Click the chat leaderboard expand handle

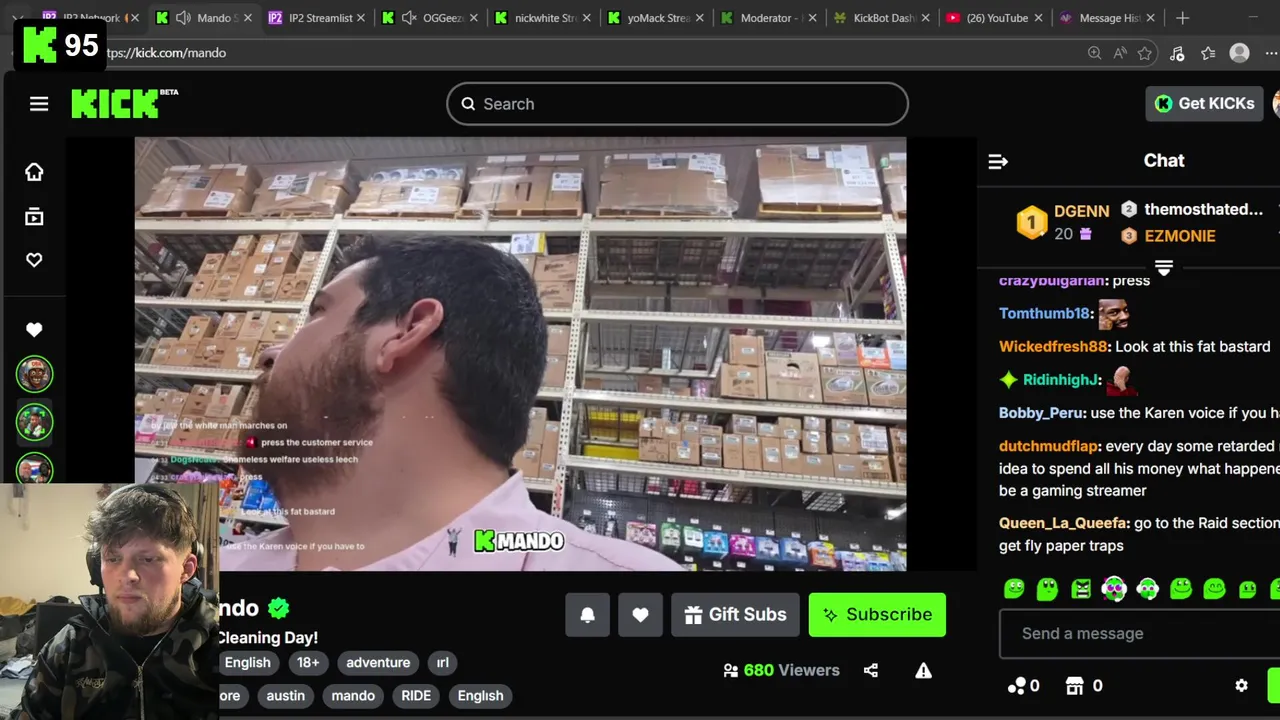(x=1164, y=268)
